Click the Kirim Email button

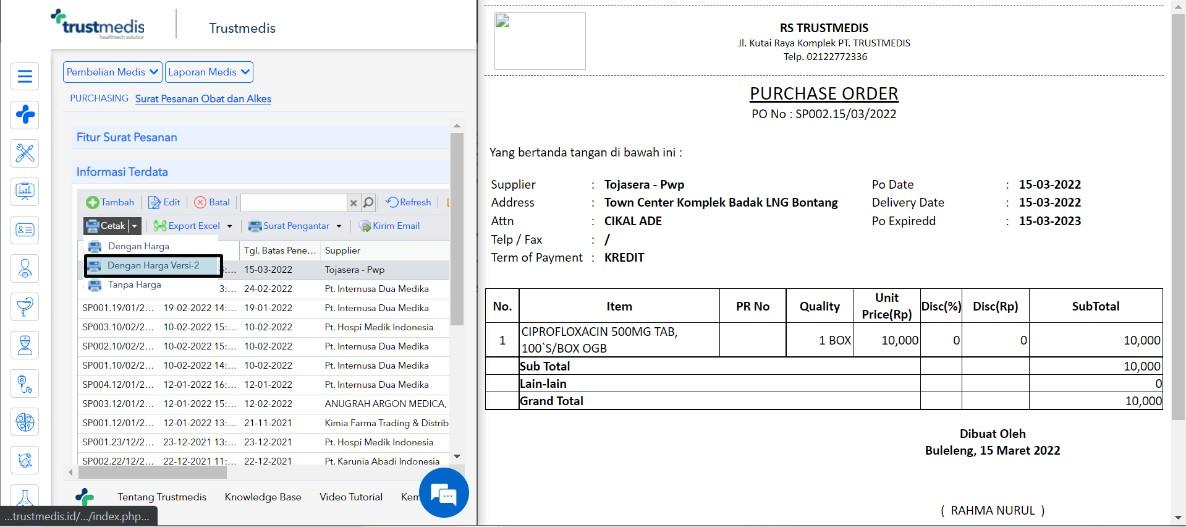(x=389, y=225)
